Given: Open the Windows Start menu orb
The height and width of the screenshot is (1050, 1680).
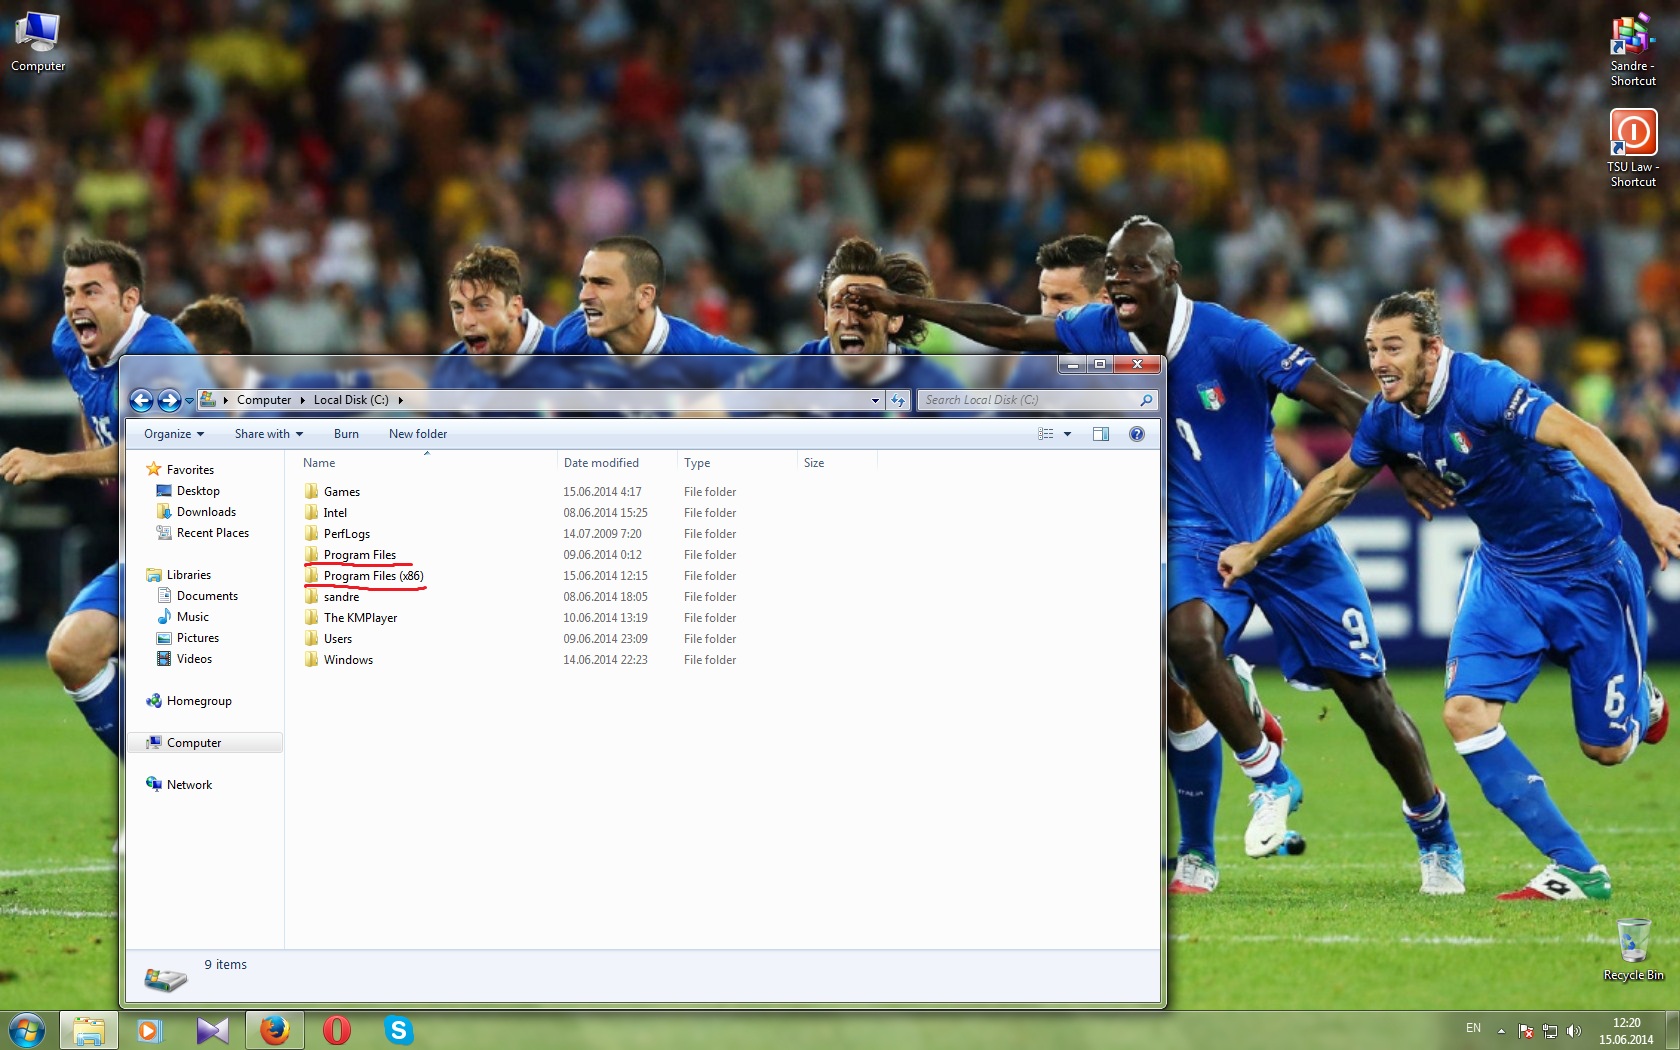Looking at the screenshot, I should click(x=27, y=1030).
